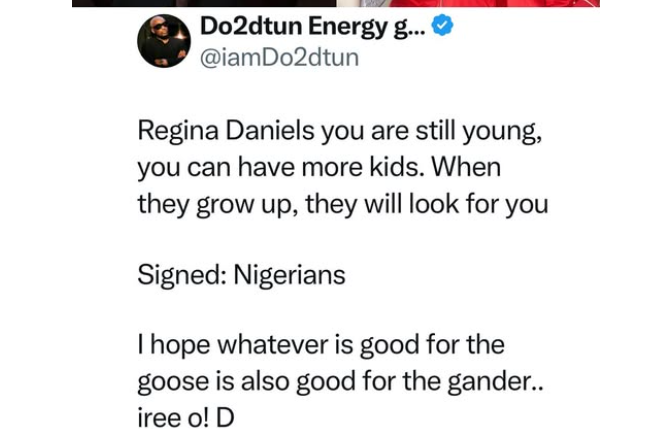Open the @iamDo2dtun handle link
Screen dimensions: 646x429
pyautogui.click(x=279, y=57)
